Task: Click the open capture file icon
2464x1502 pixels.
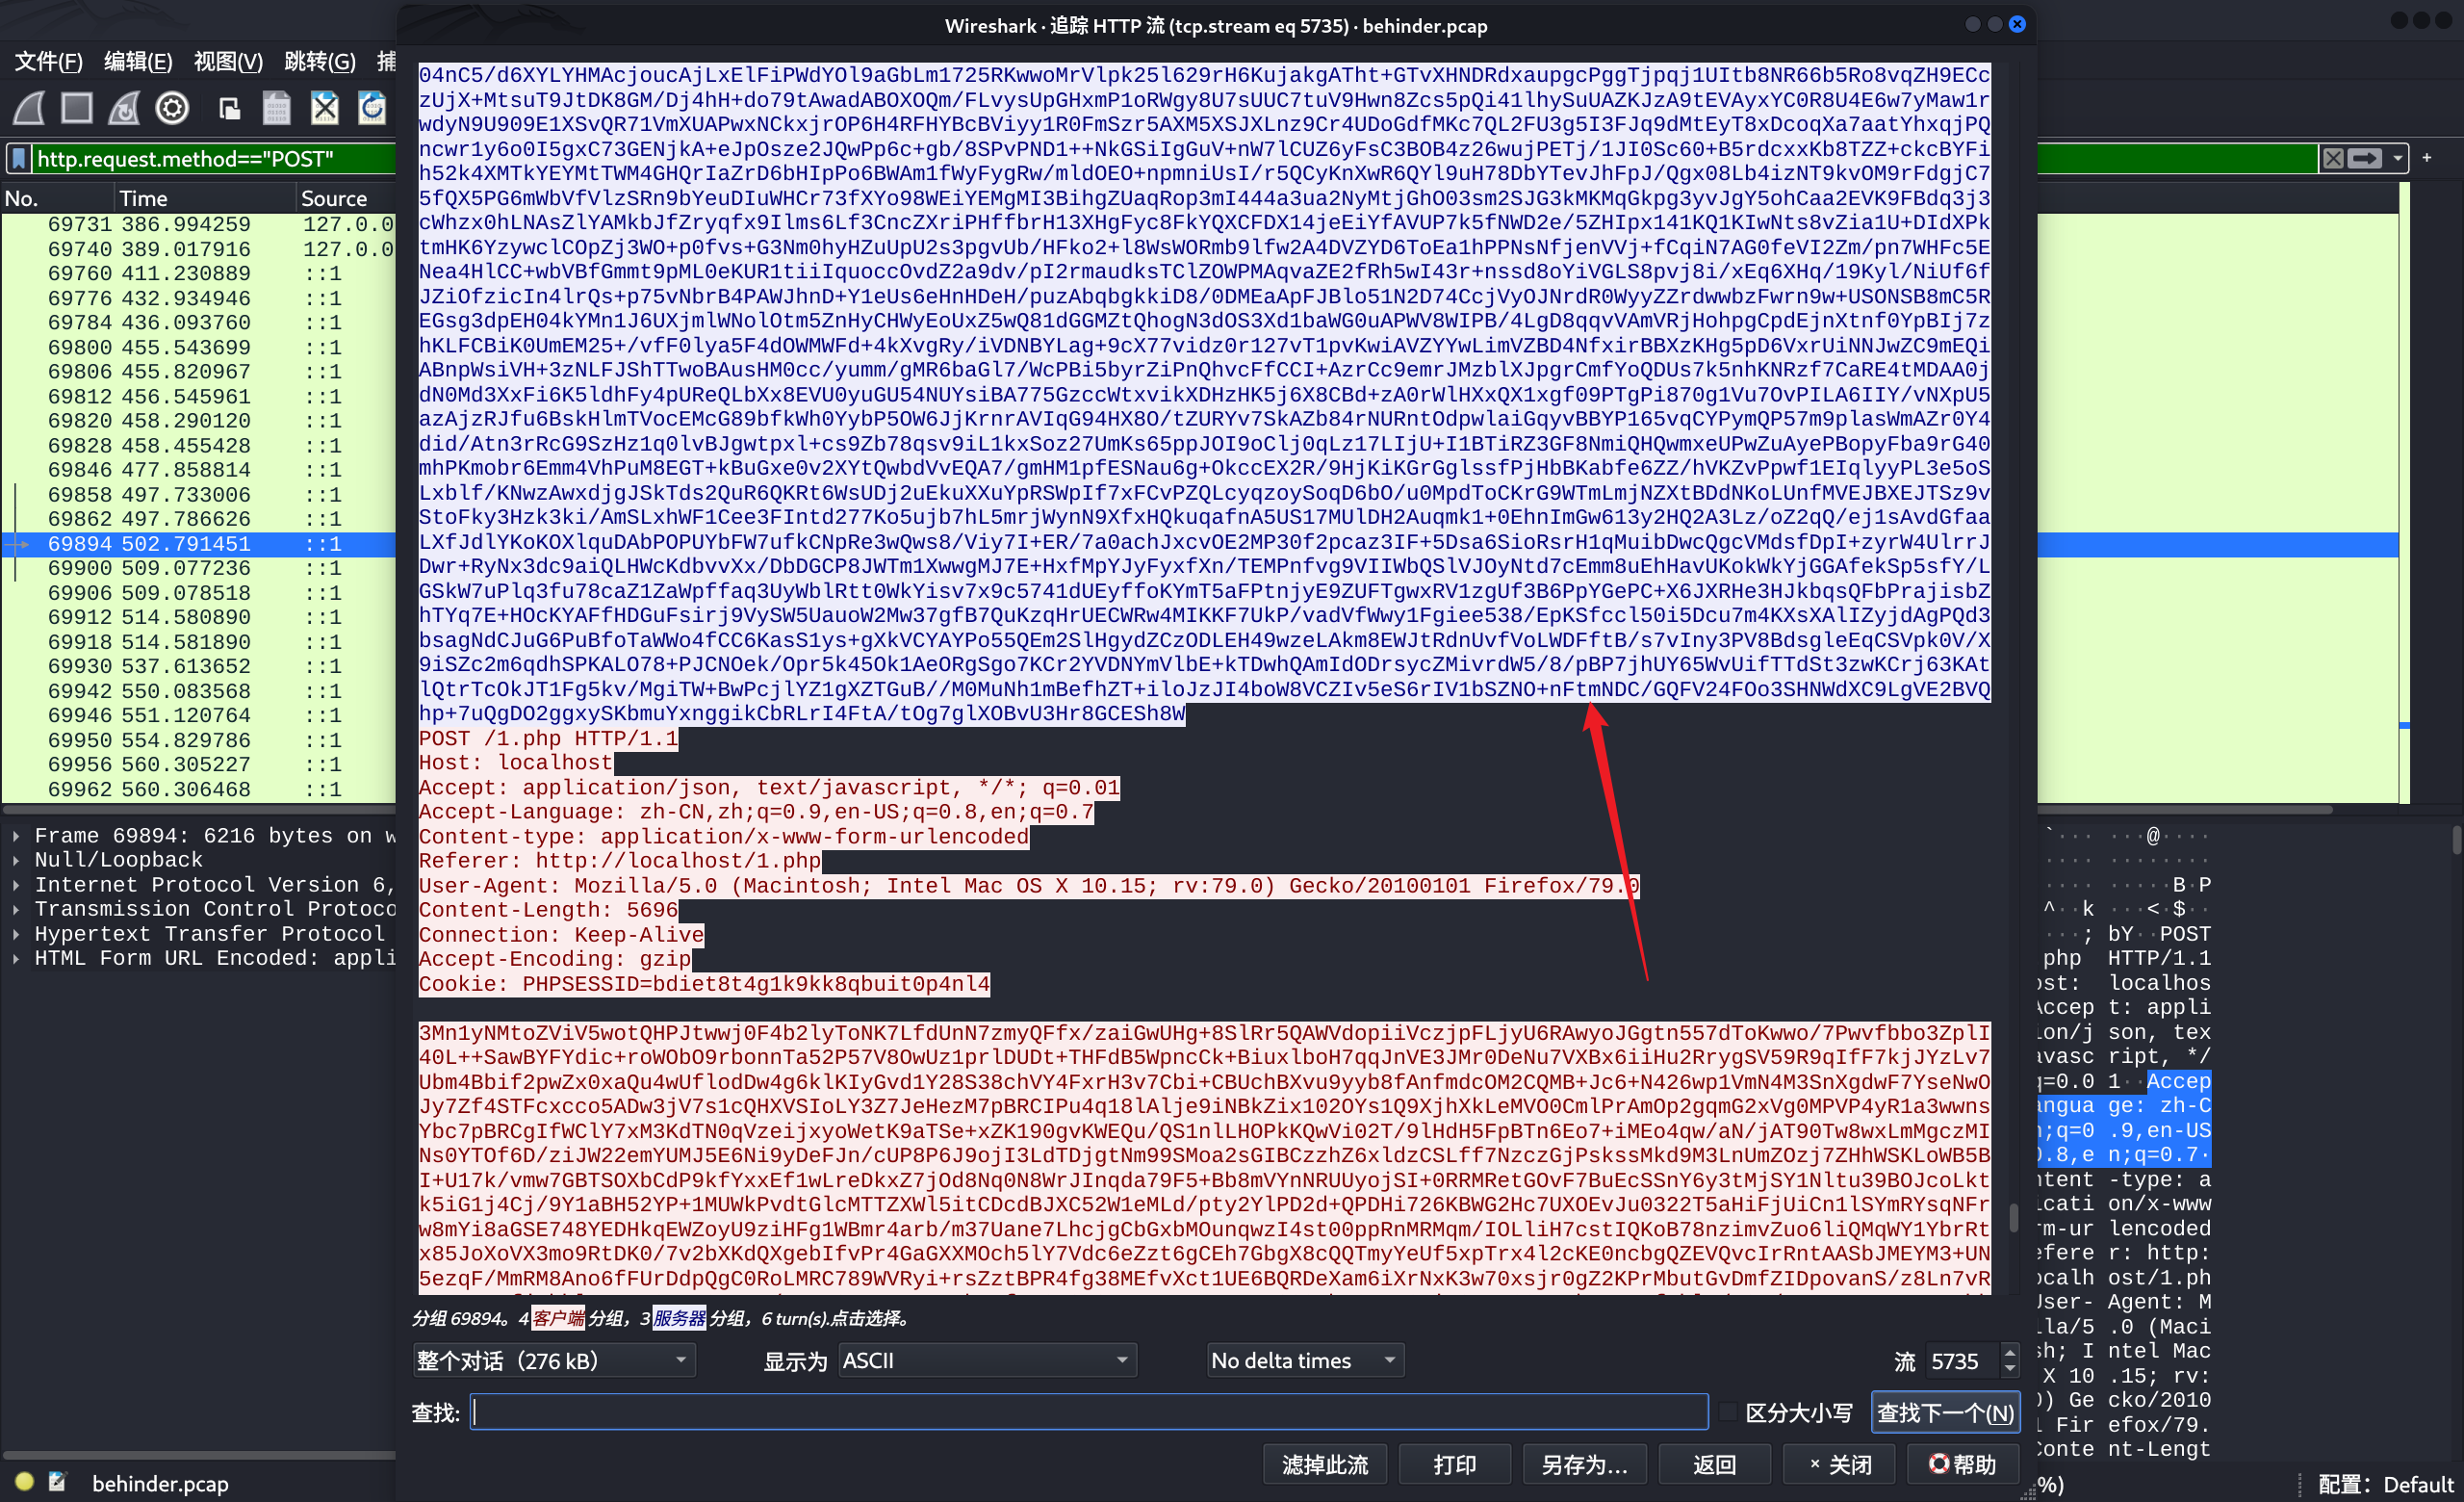Action: click(229, 108)
